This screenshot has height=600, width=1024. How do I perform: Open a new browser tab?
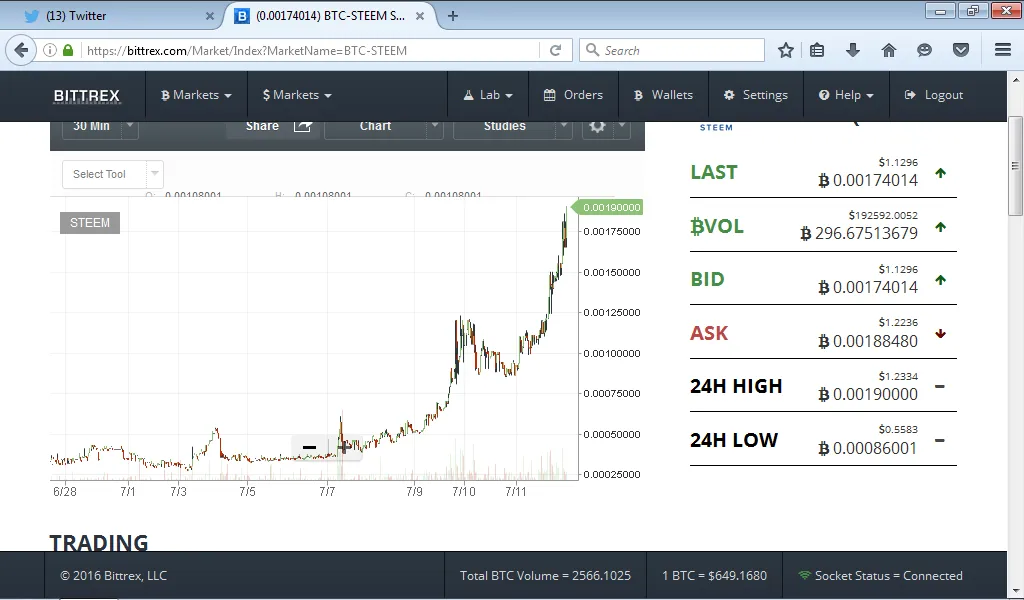tap(453, 16)
